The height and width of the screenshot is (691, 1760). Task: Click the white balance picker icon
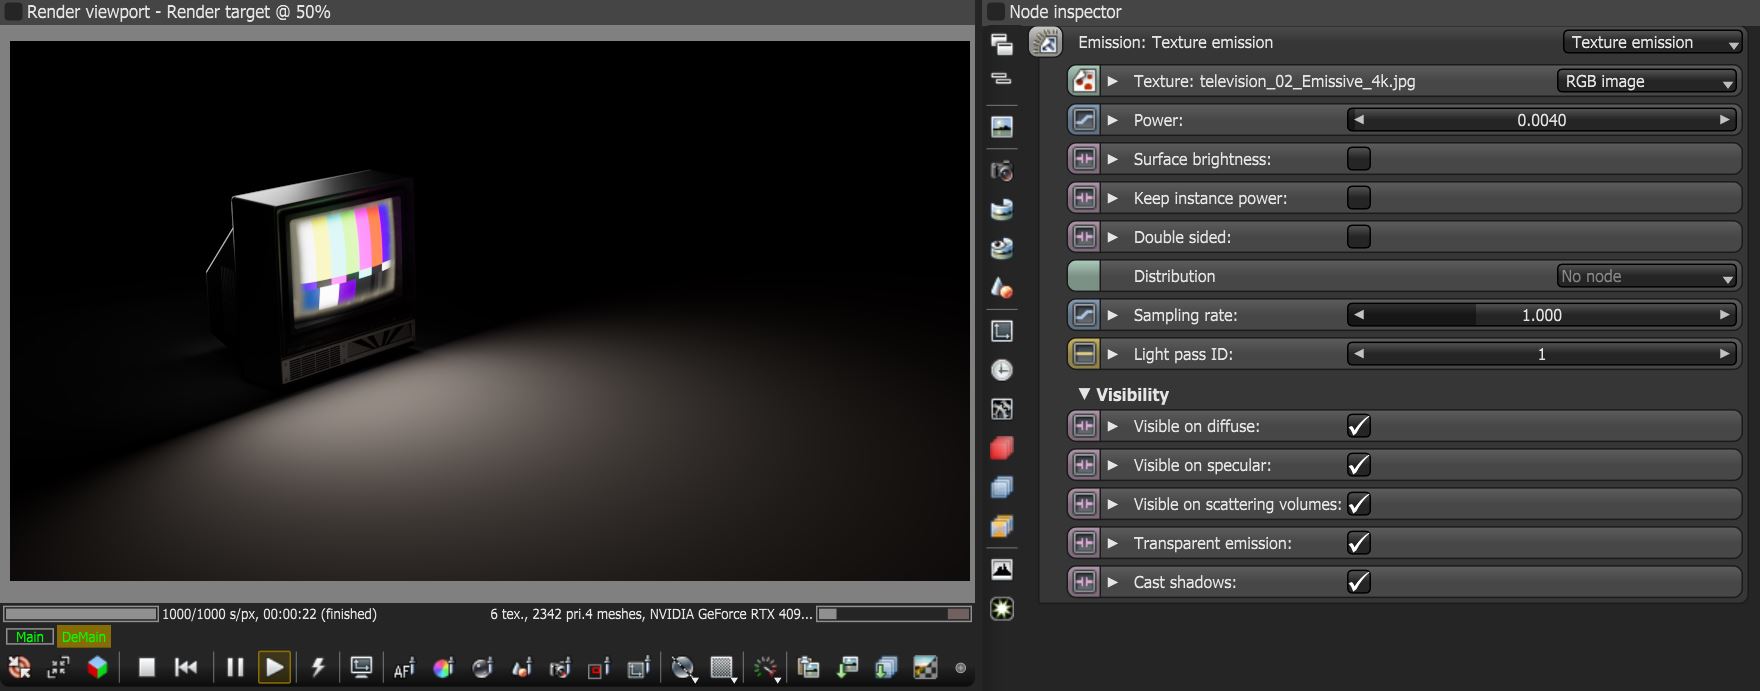pyautogui.click(x=443, y=668)
